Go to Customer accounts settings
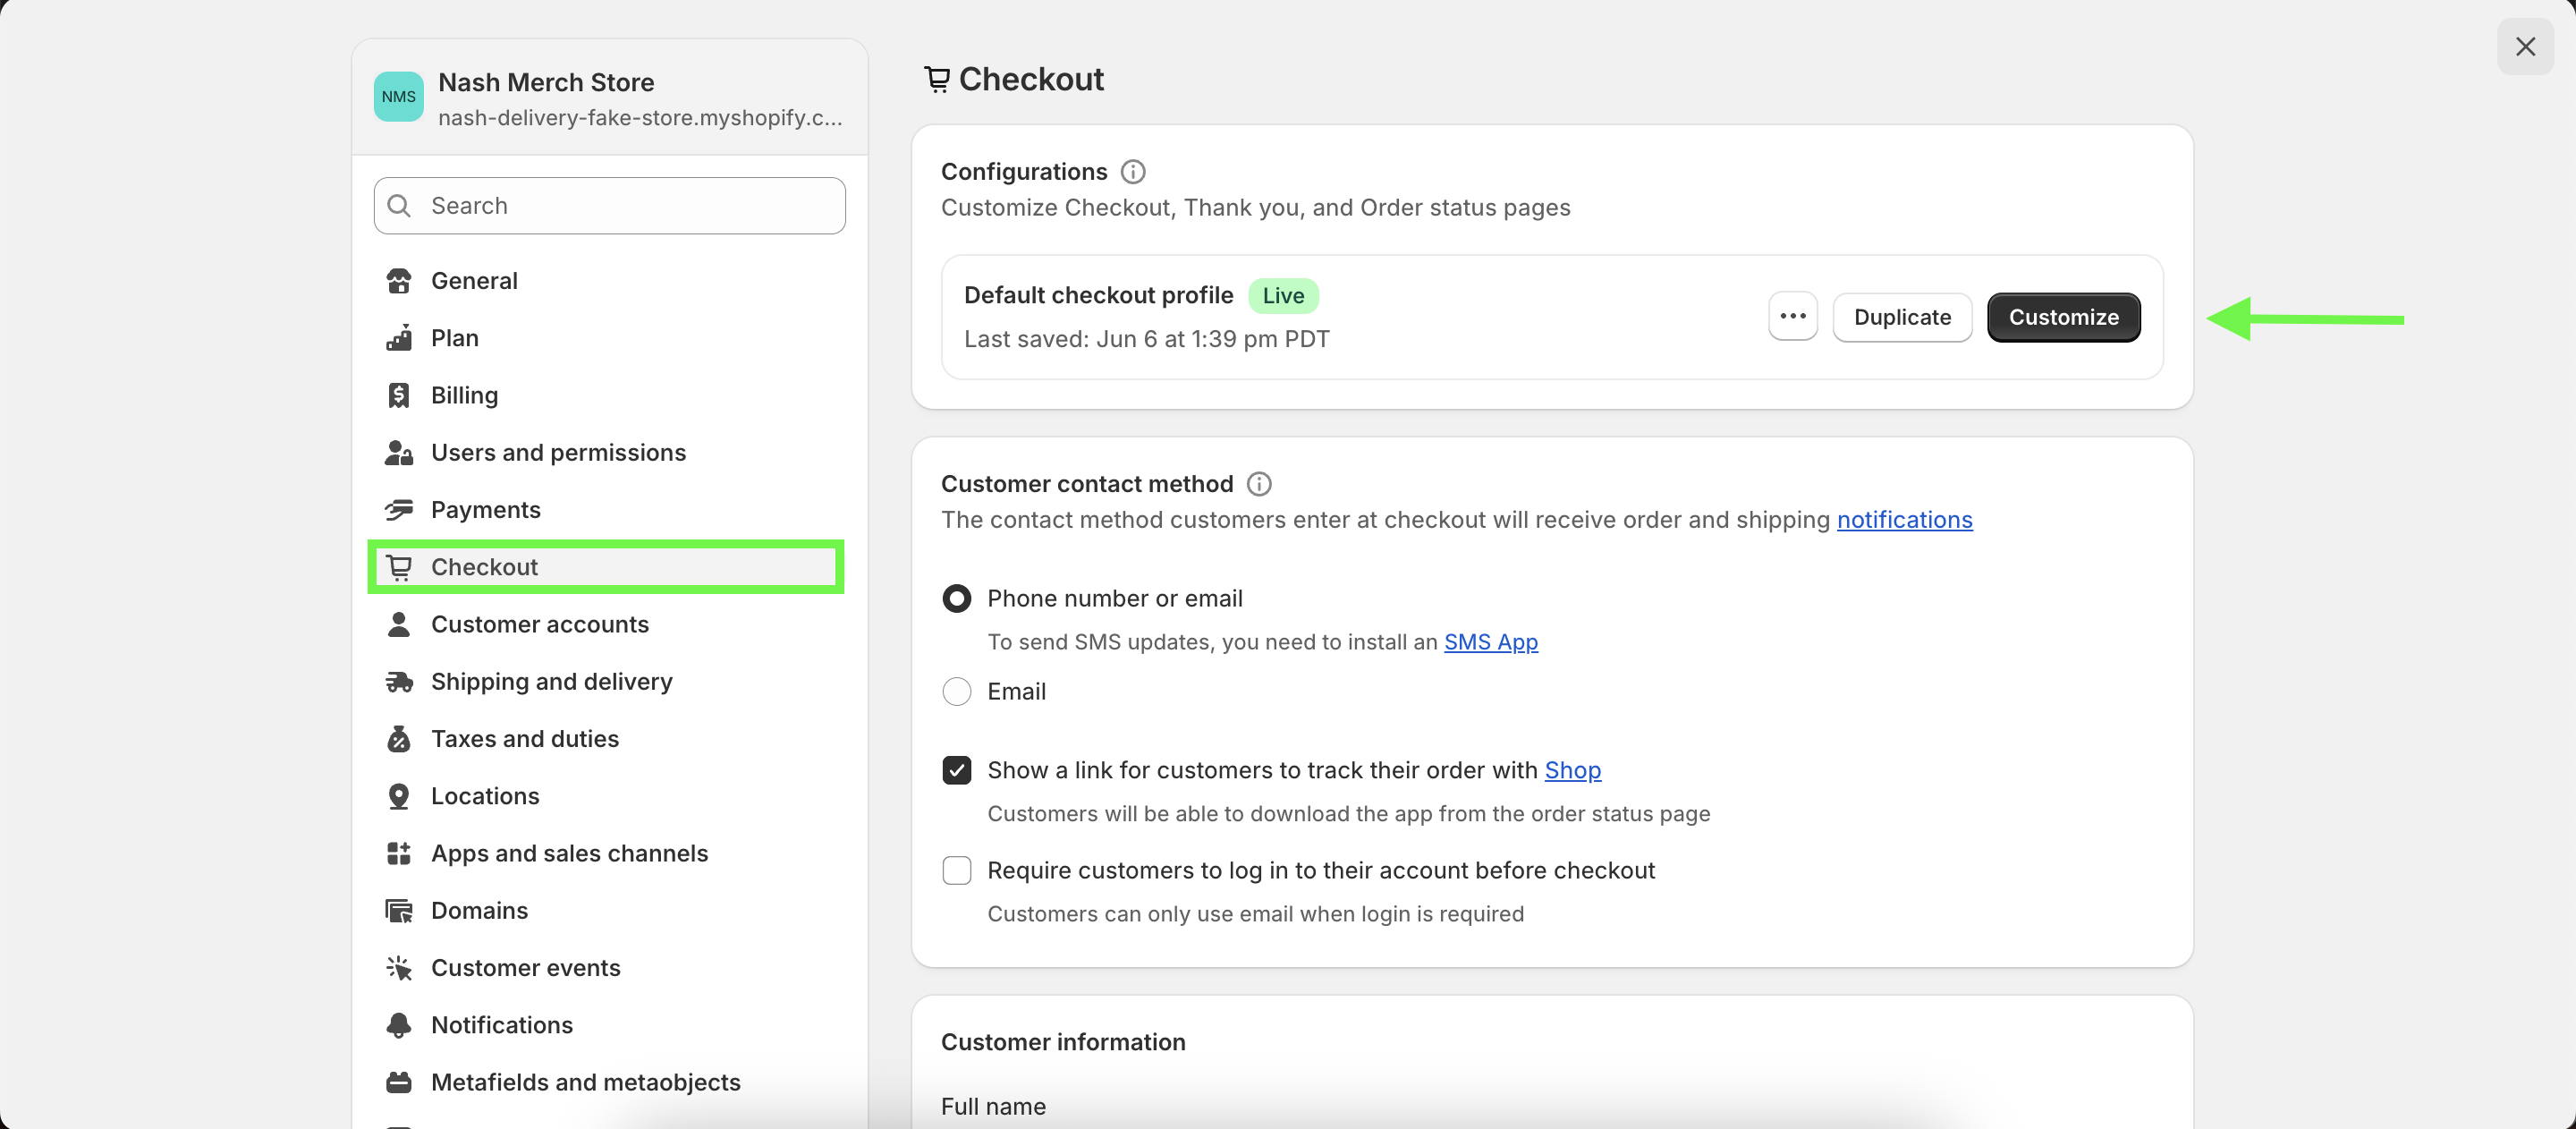This screenshot has height=1129, width=2576. pos(539,624)
